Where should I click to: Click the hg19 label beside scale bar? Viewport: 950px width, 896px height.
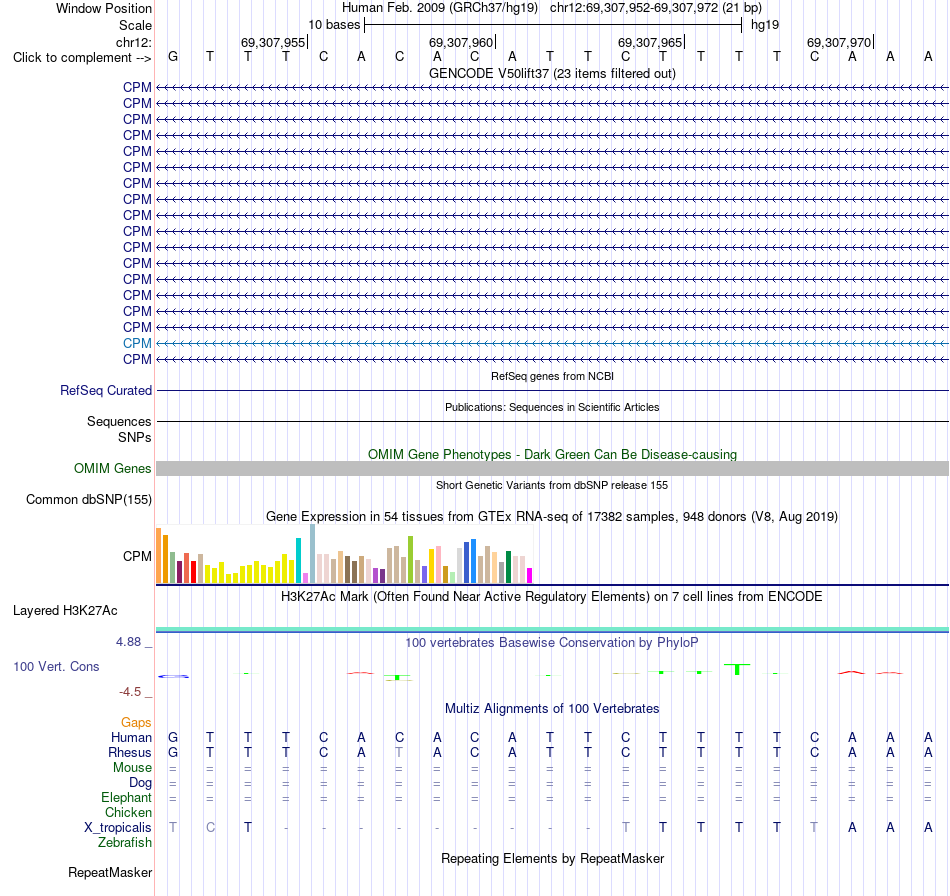(x=765, y=25)
